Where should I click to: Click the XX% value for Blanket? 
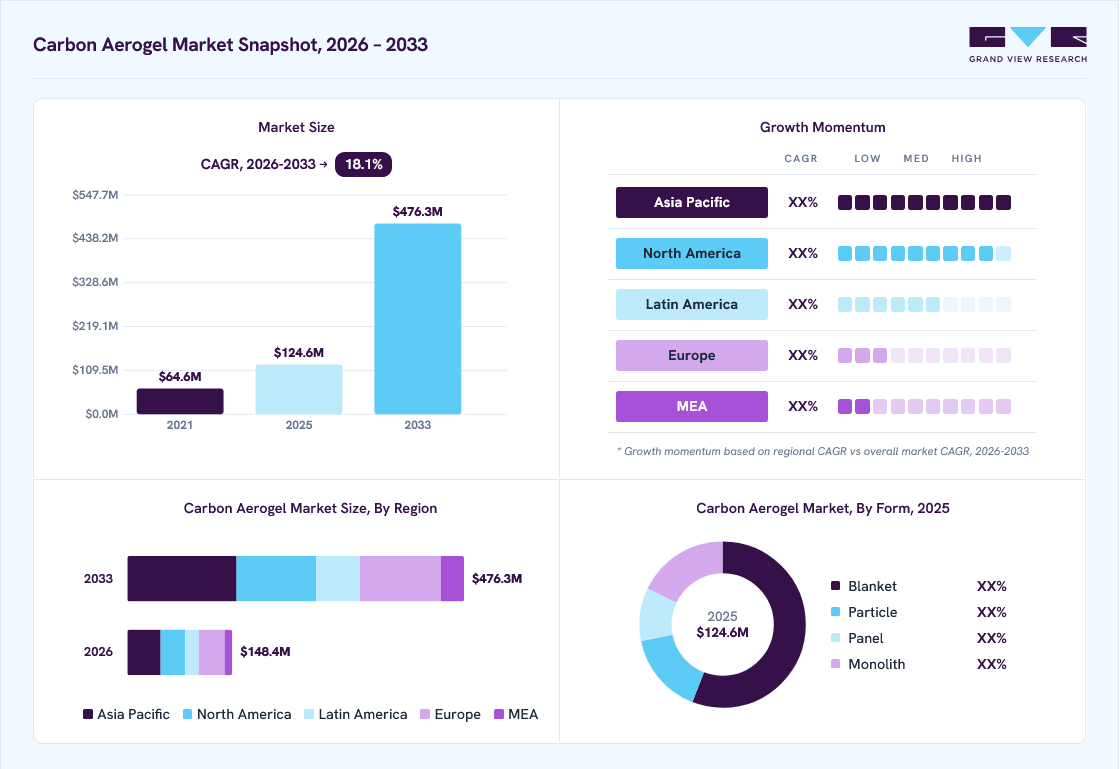point(991,586)
